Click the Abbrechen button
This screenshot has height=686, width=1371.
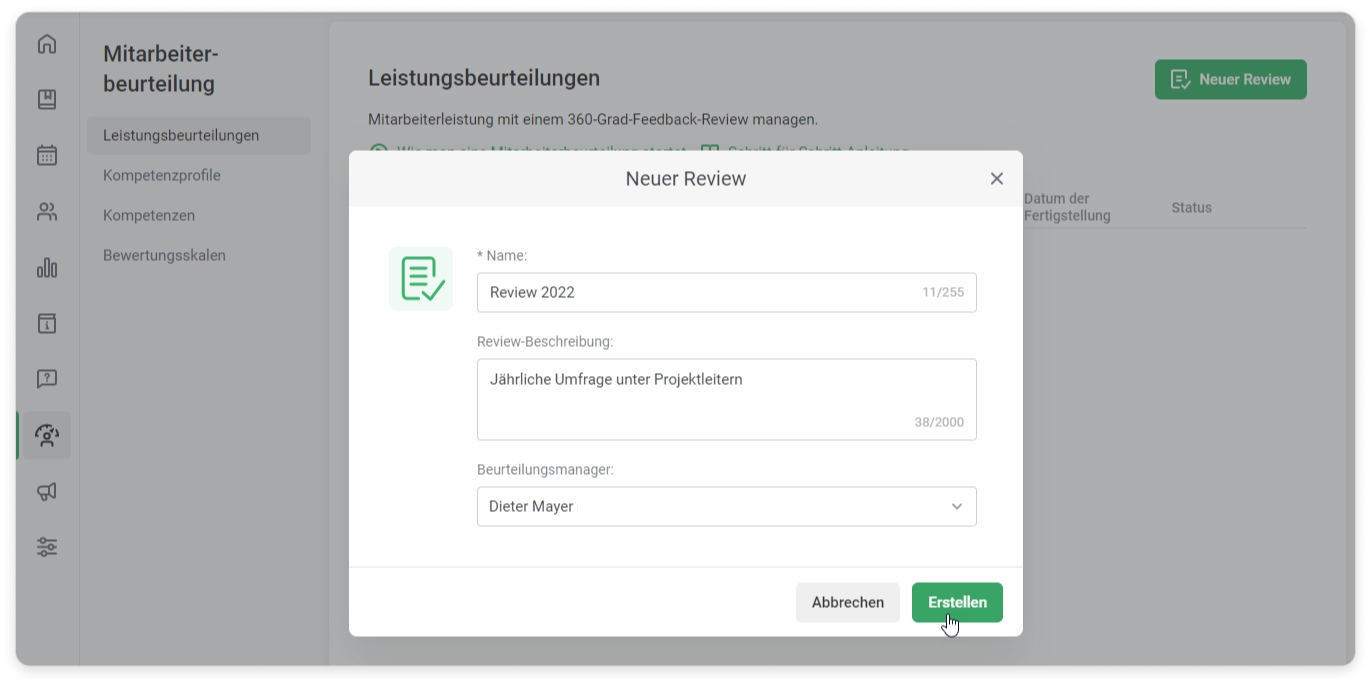pyautogui.click(x=847, y=602)
